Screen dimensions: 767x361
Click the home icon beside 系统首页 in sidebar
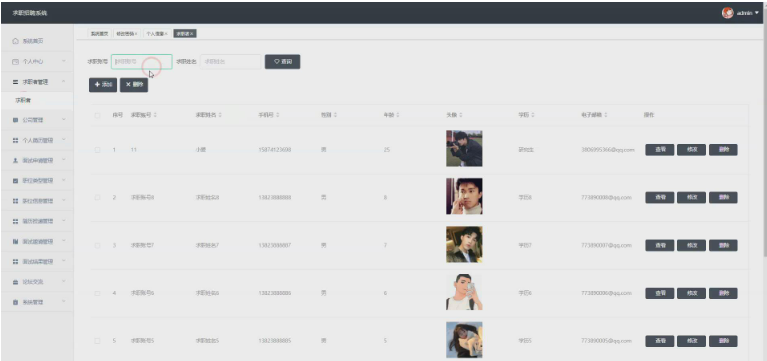coord(15,41)
